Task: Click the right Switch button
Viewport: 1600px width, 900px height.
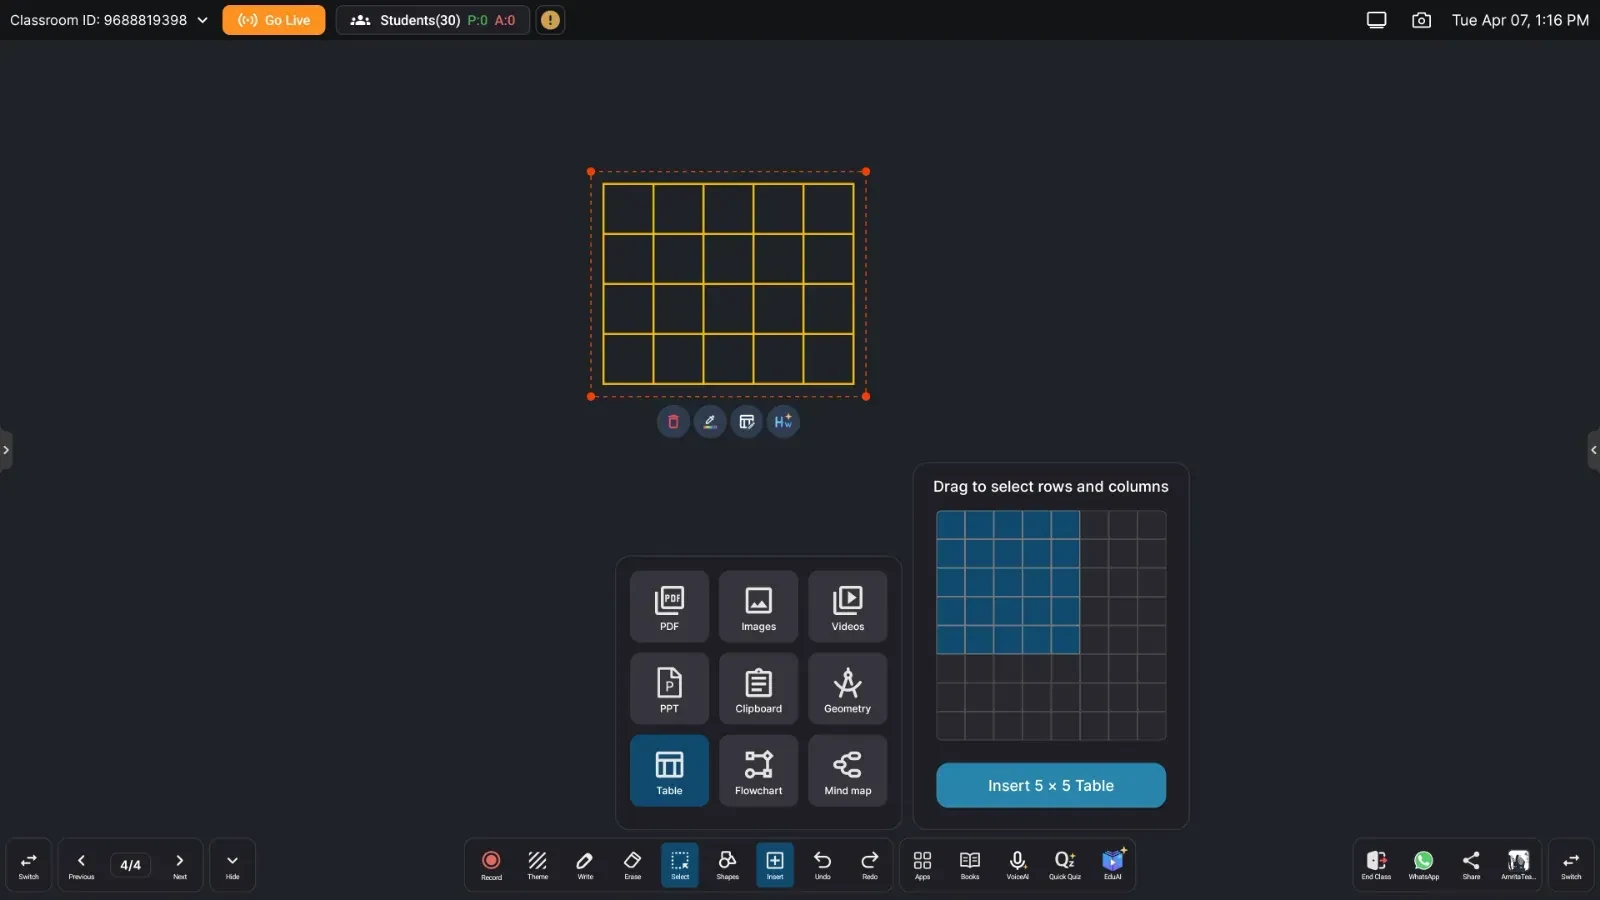Action: pyautogui.click(x=1571, y=865)
